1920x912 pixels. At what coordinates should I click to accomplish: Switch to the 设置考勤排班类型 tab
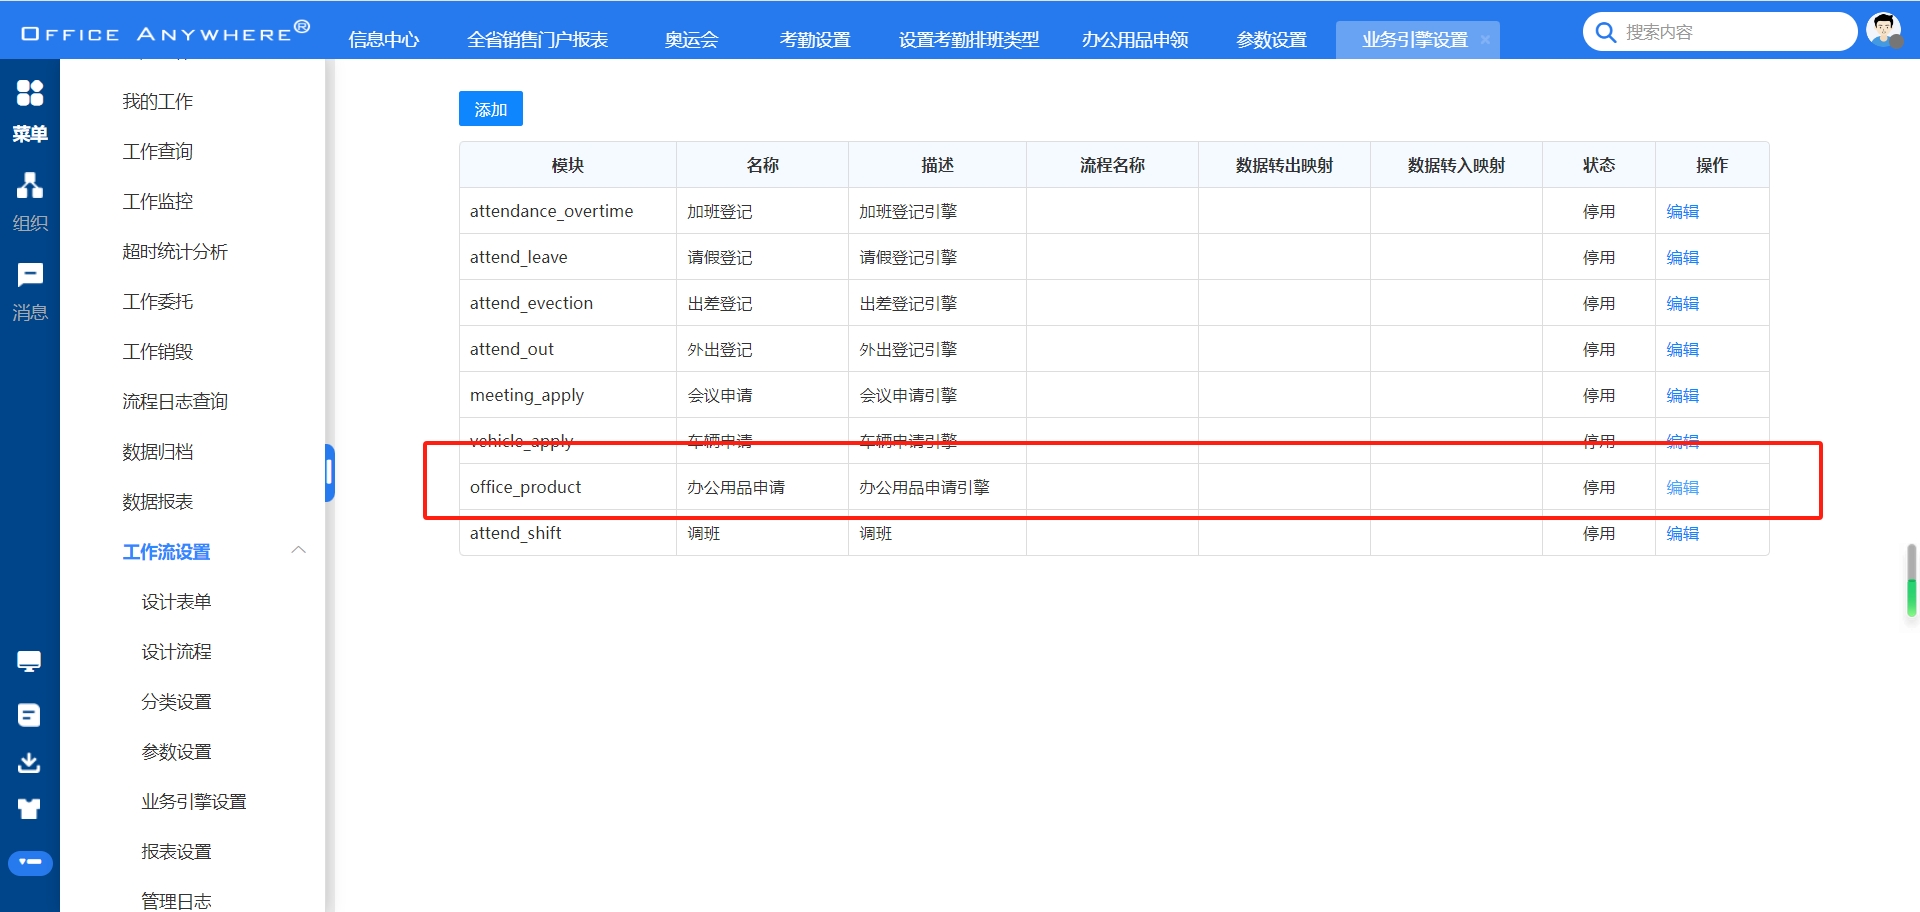tap(969, 40)
